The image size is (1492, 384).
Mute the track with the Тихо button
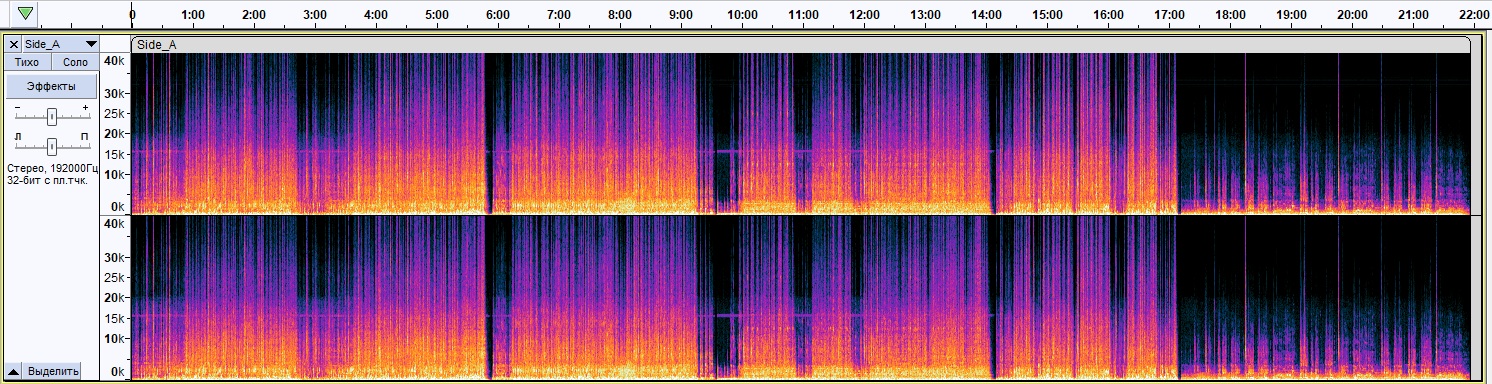pyautogui.click(x=27, y=62)
